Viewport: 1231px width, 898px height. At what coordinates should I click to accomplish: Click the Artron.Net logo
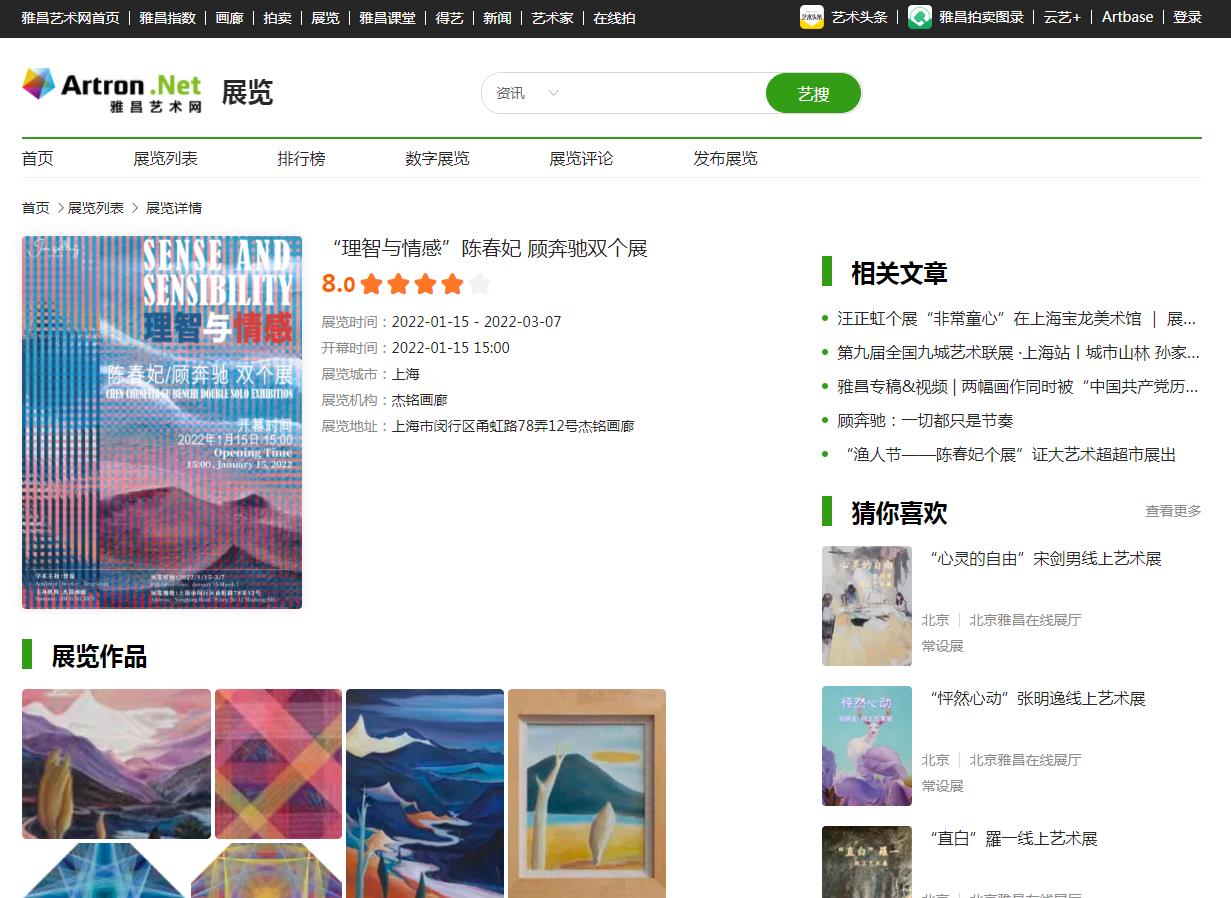tap(112, 90)
